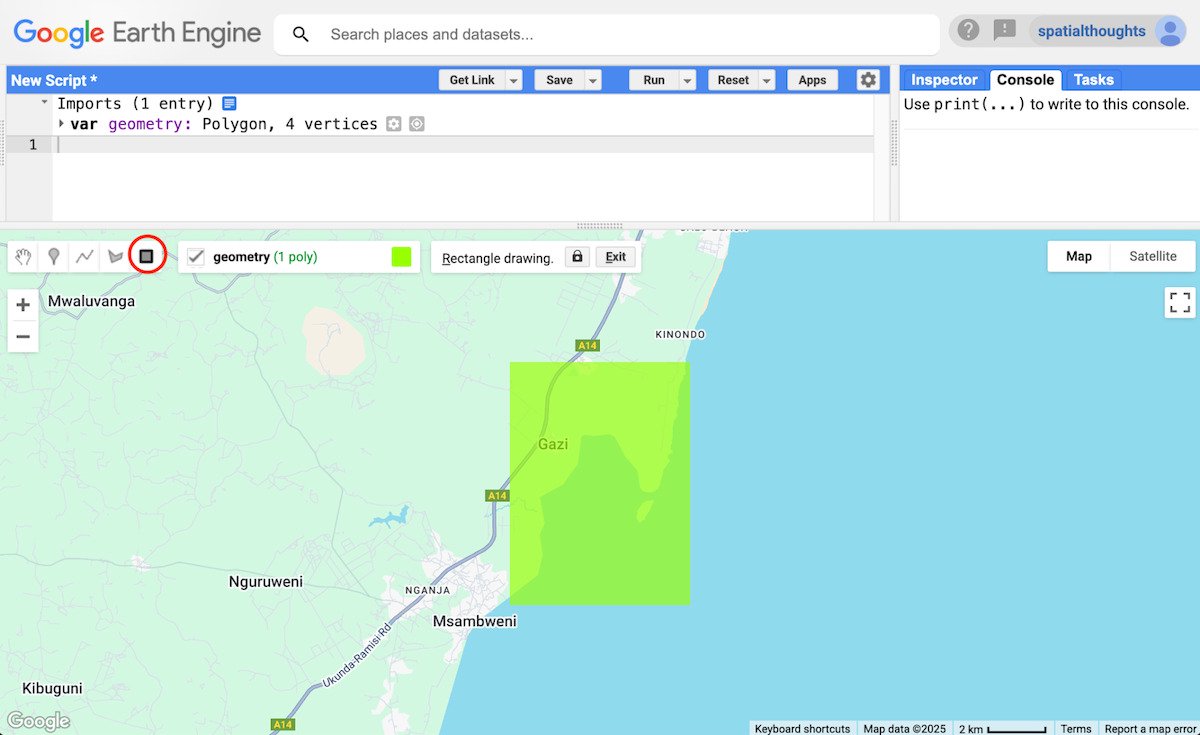Image resolution: width=1200 pixels, height=735 pixels.
Task: Activate the rectangle drawing tool
Action: [147, 255]
